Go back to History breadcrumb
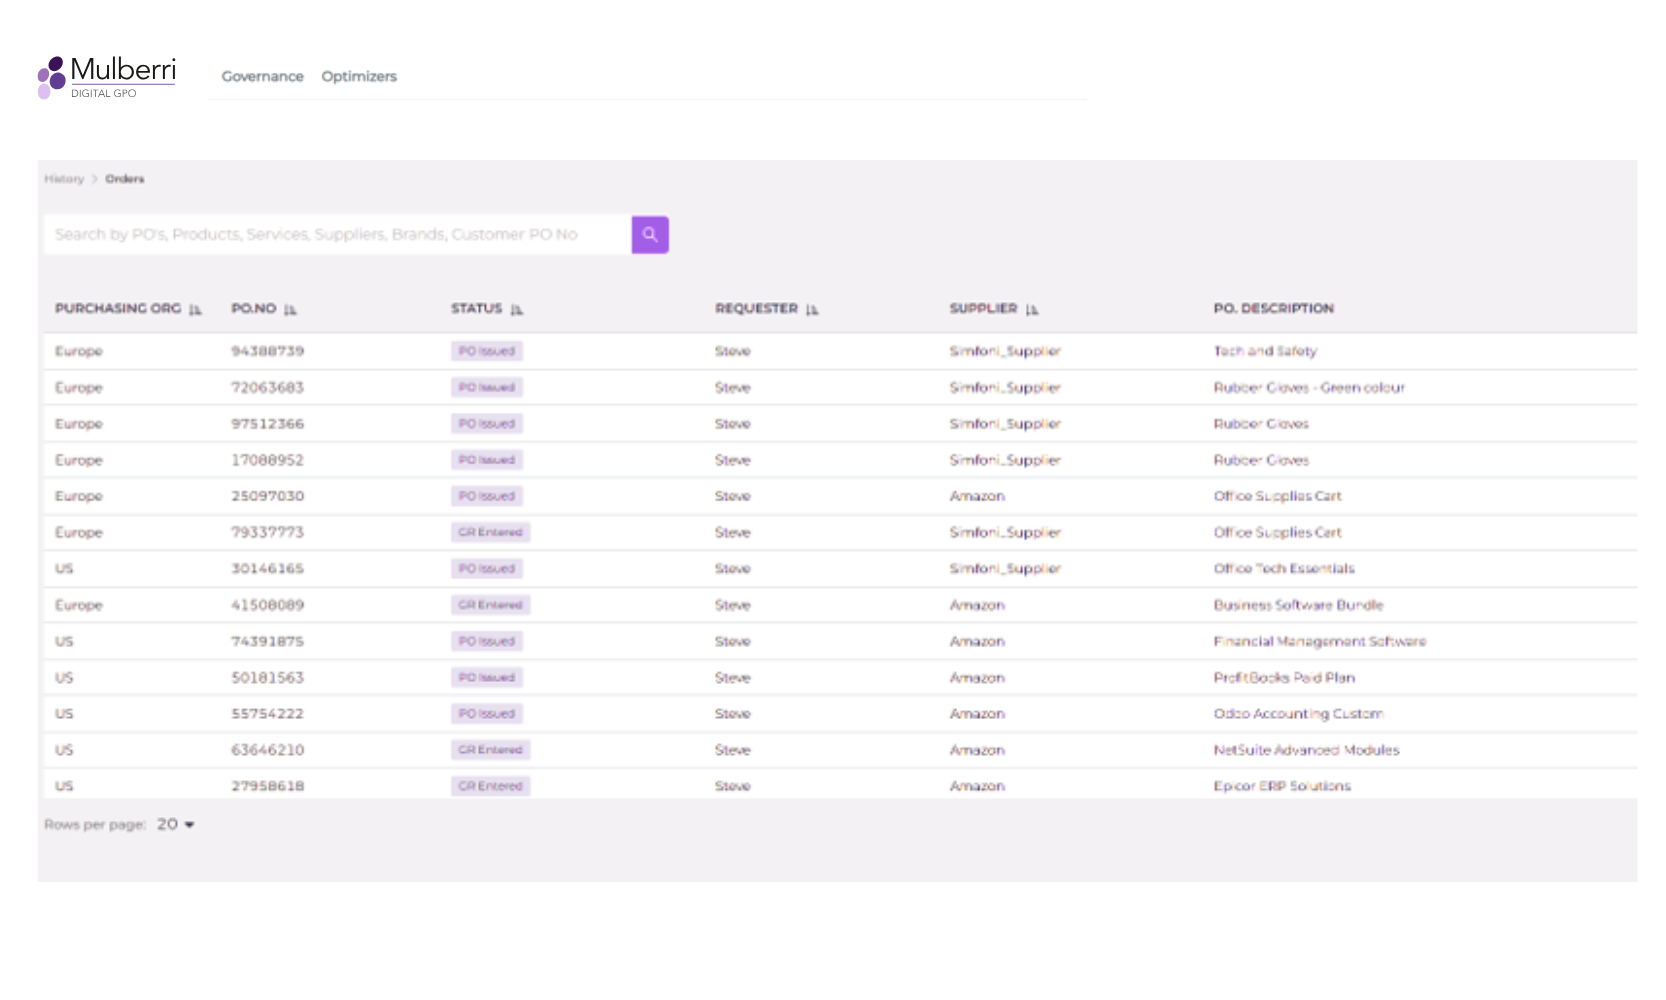The height and width of the screenshot is (1000, 1666). 64,179
